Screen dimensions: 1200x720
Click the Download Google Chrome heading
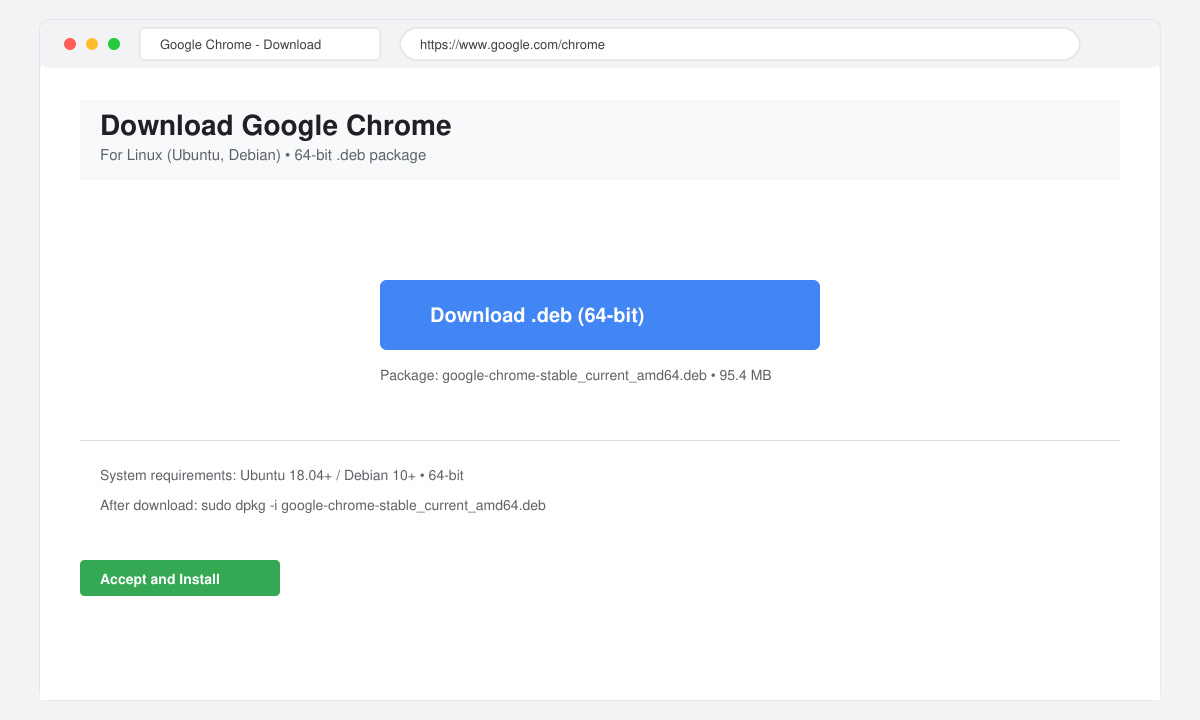click(276, 126)
